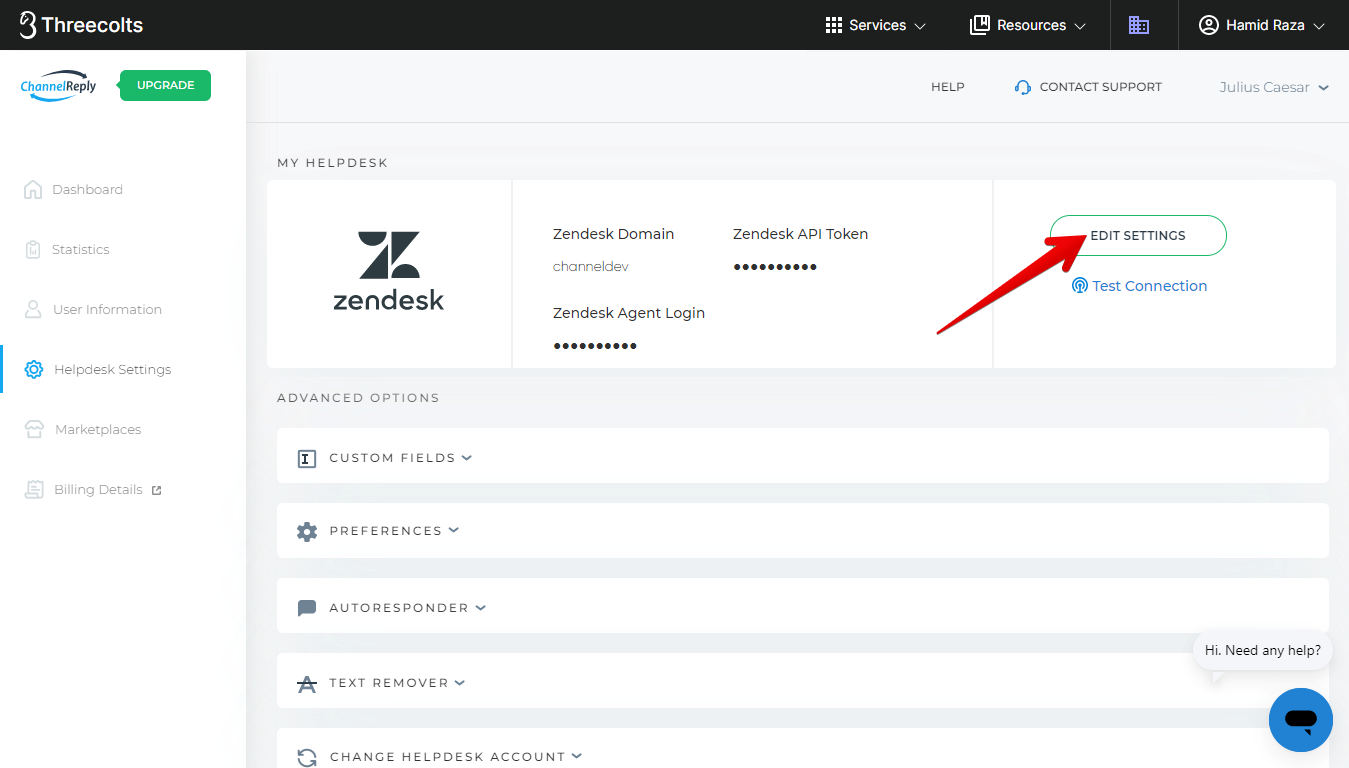The image size is (1349, 768).
Task: Expand the Text Remover section
Action: pos(803,681)
